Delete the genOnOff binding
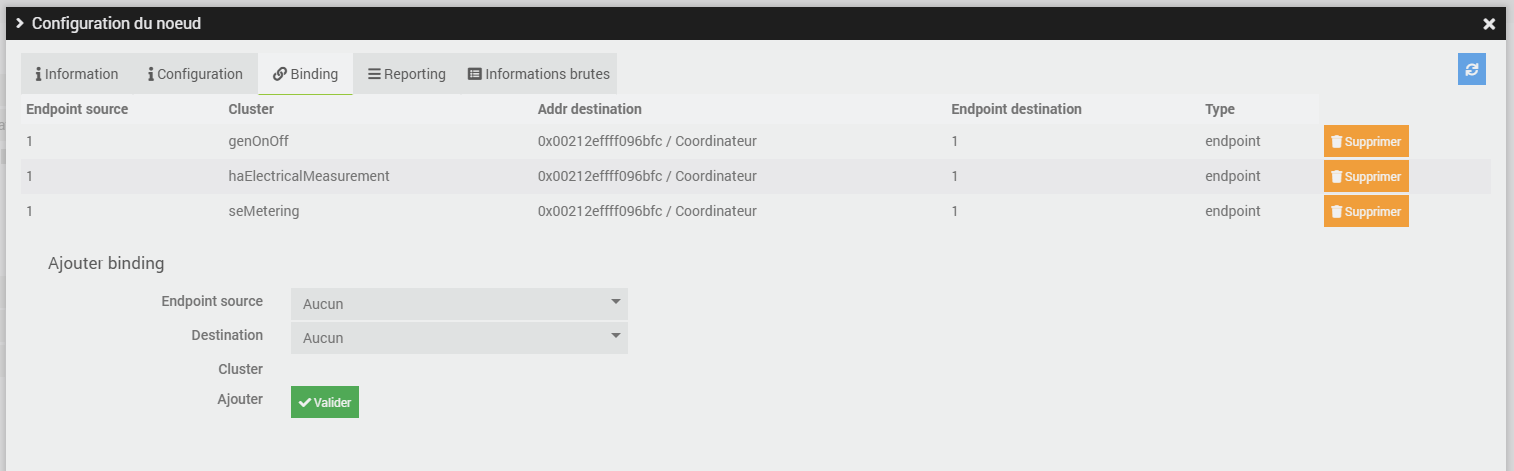Viewport: 1514px width, 471px height. click(1365, 142)
